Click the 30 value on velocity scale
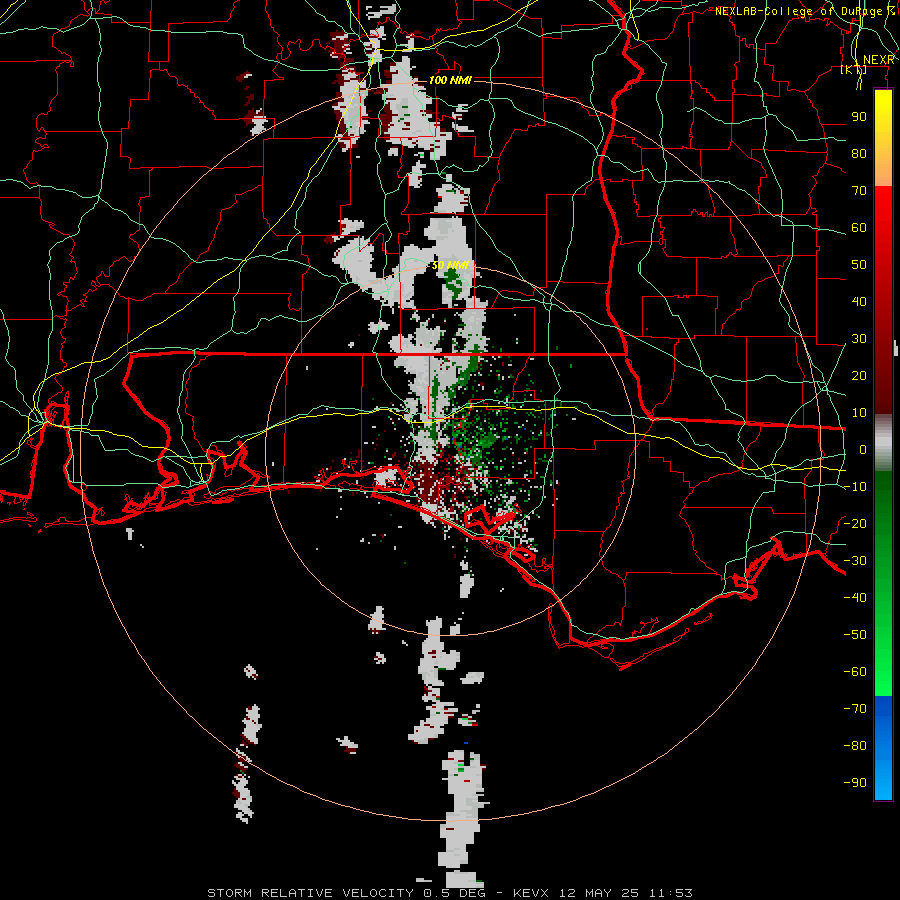Viewport: 900px width, 900px height. (859, 339)
